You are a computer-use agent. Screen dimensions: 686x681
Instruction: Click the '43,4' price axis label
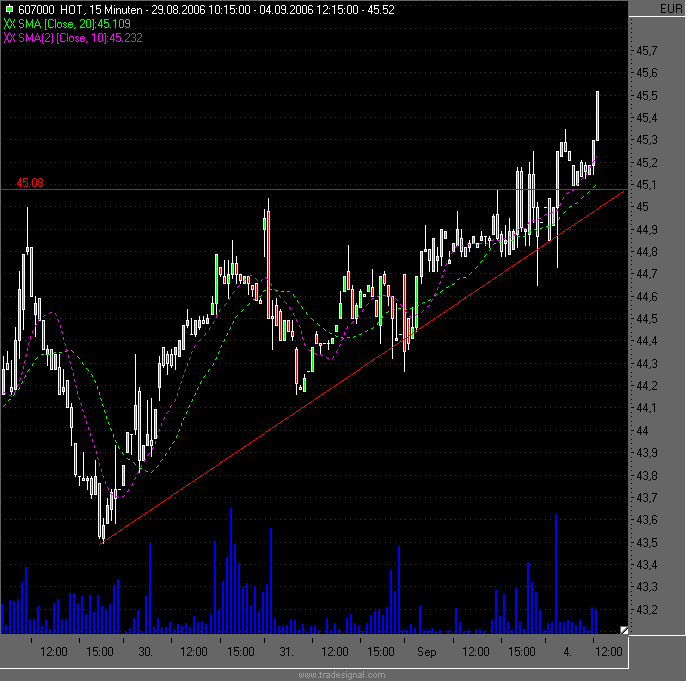[x=647, y=565]
